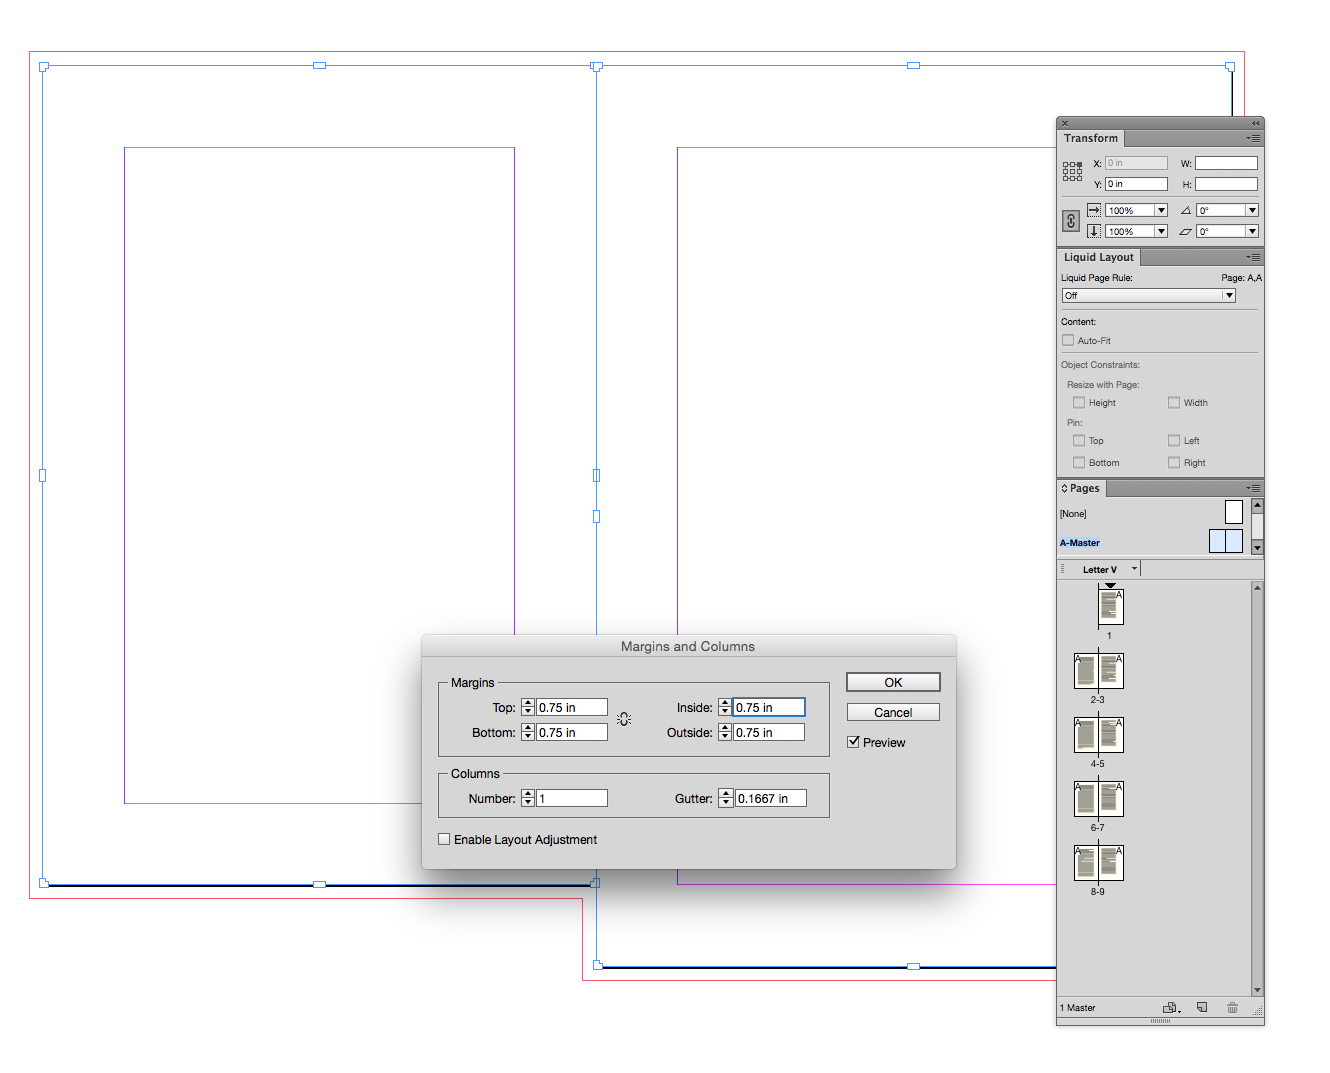Click the Delete Selected Pages trash icon

pyautogui.click(x=1232, y=1008)
